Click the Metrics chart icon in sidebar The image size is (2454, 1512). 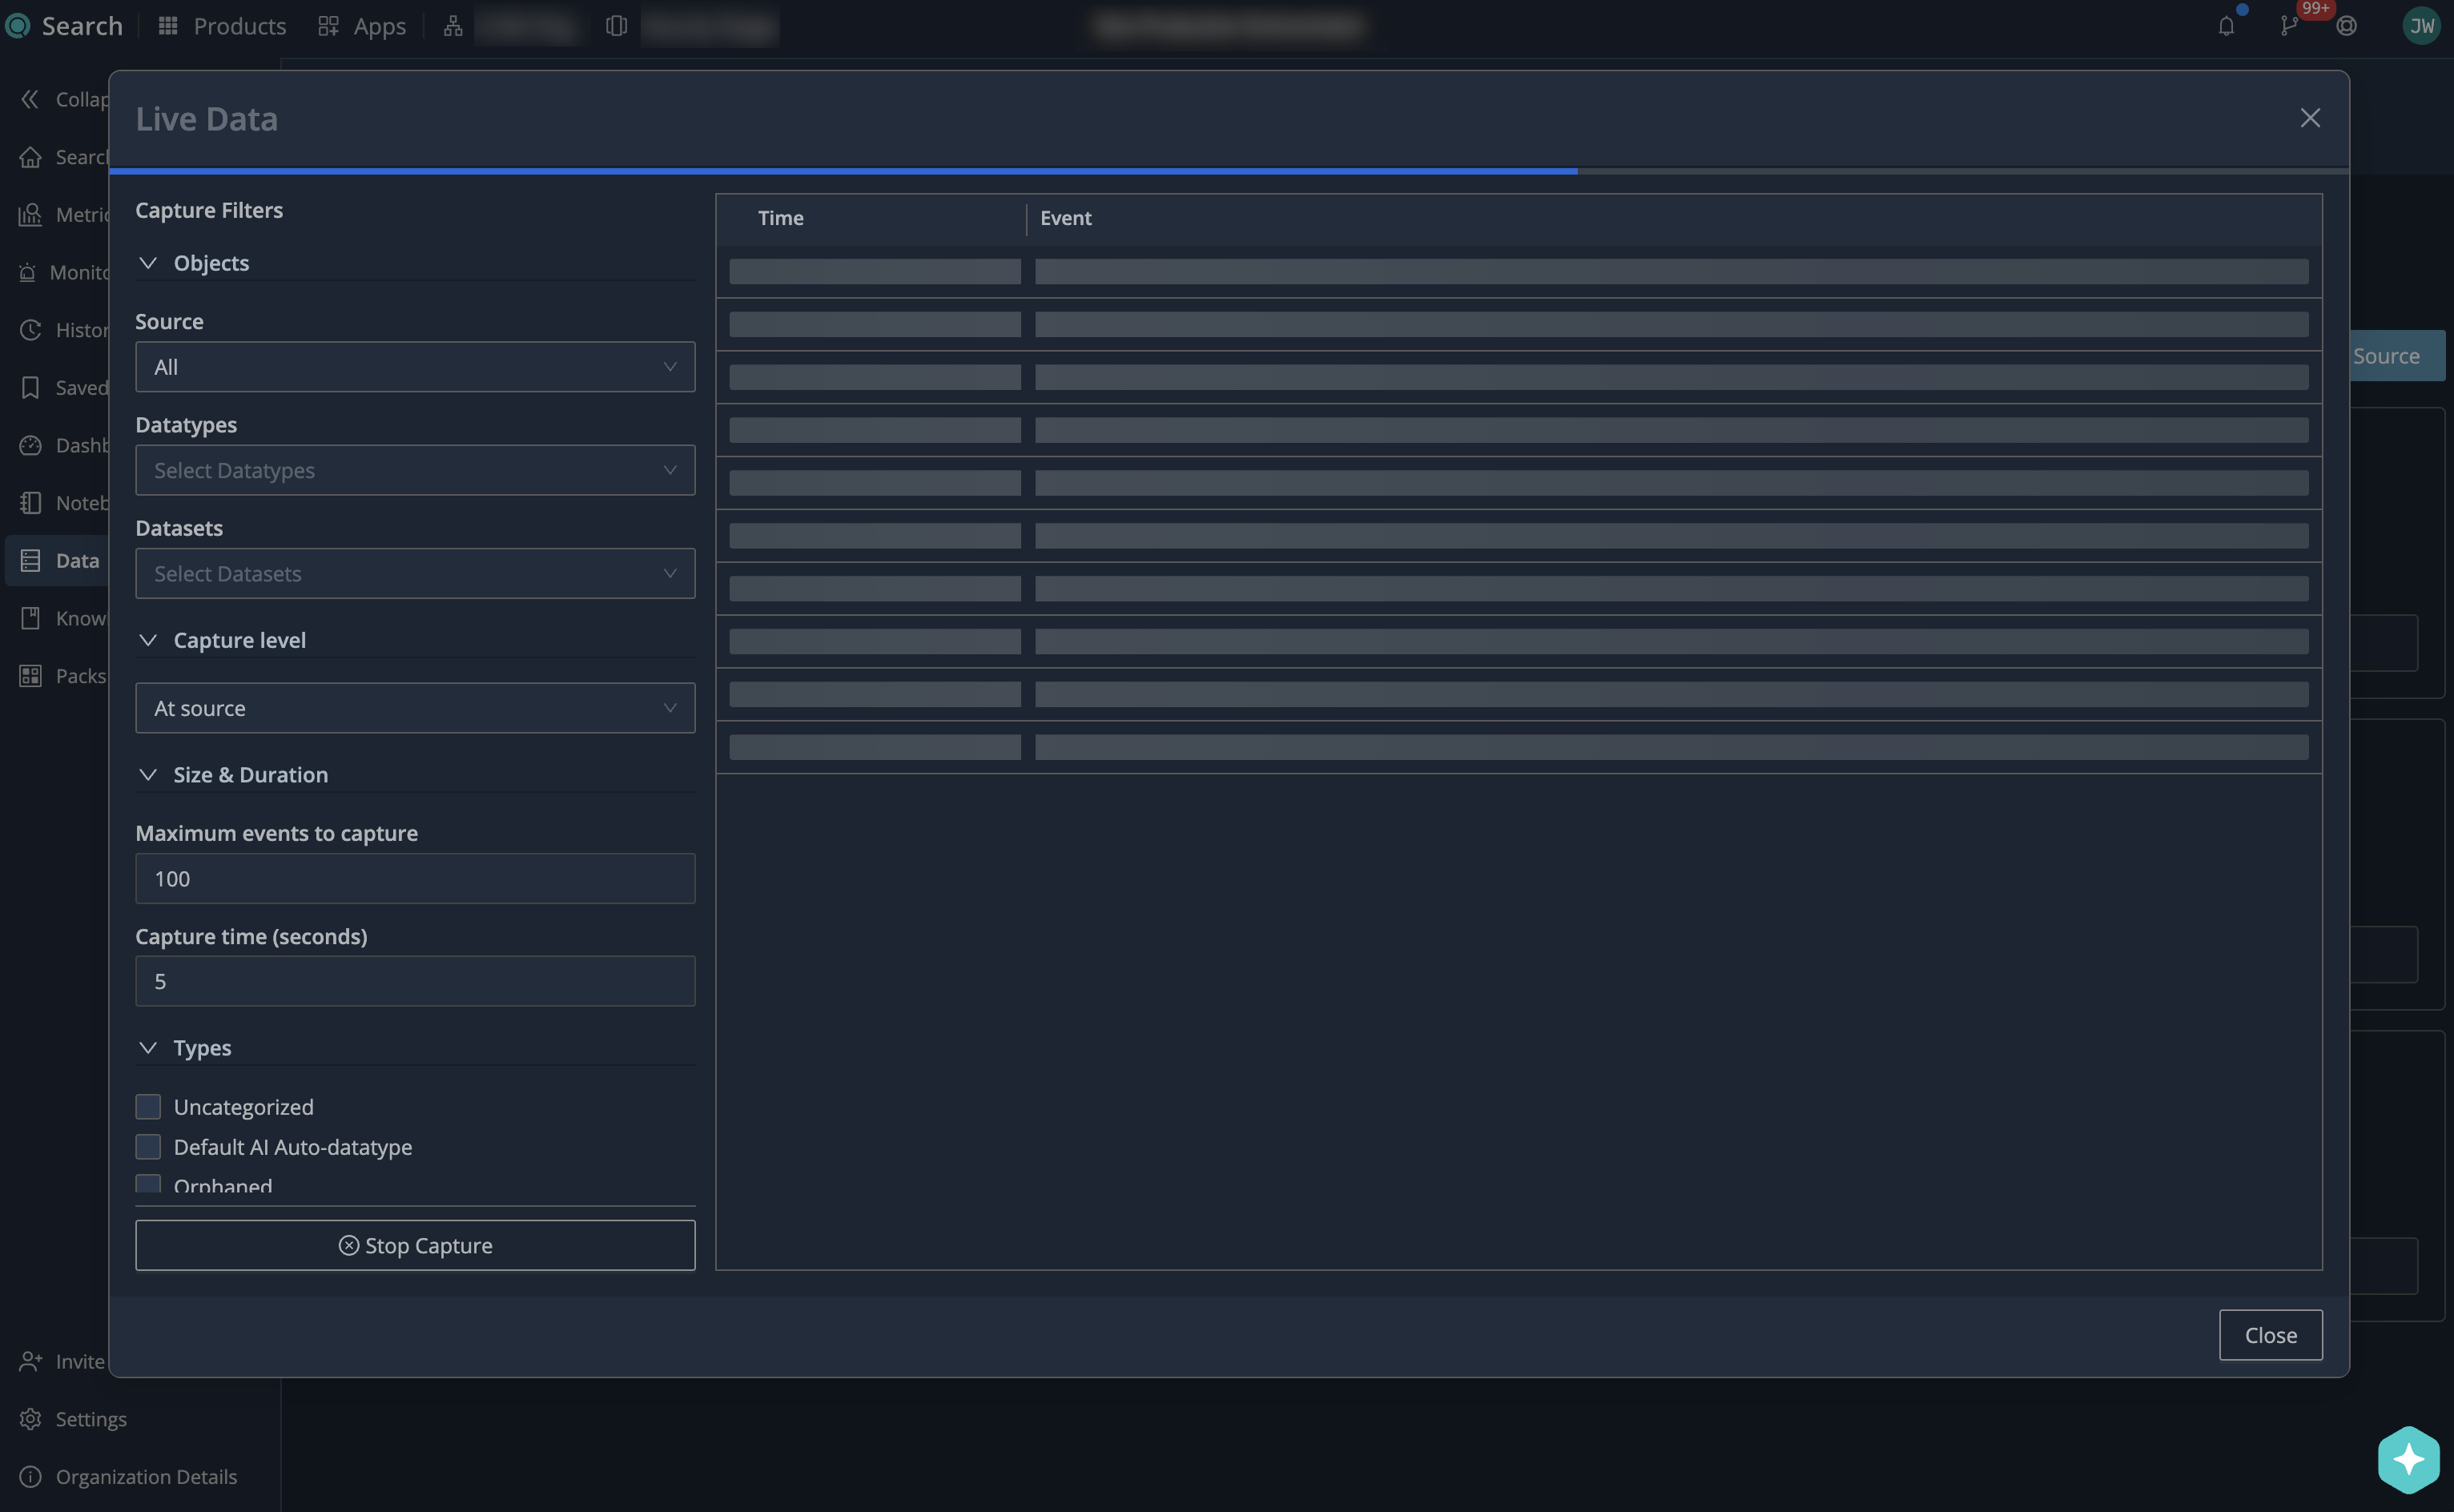click(x=30, y=214)
